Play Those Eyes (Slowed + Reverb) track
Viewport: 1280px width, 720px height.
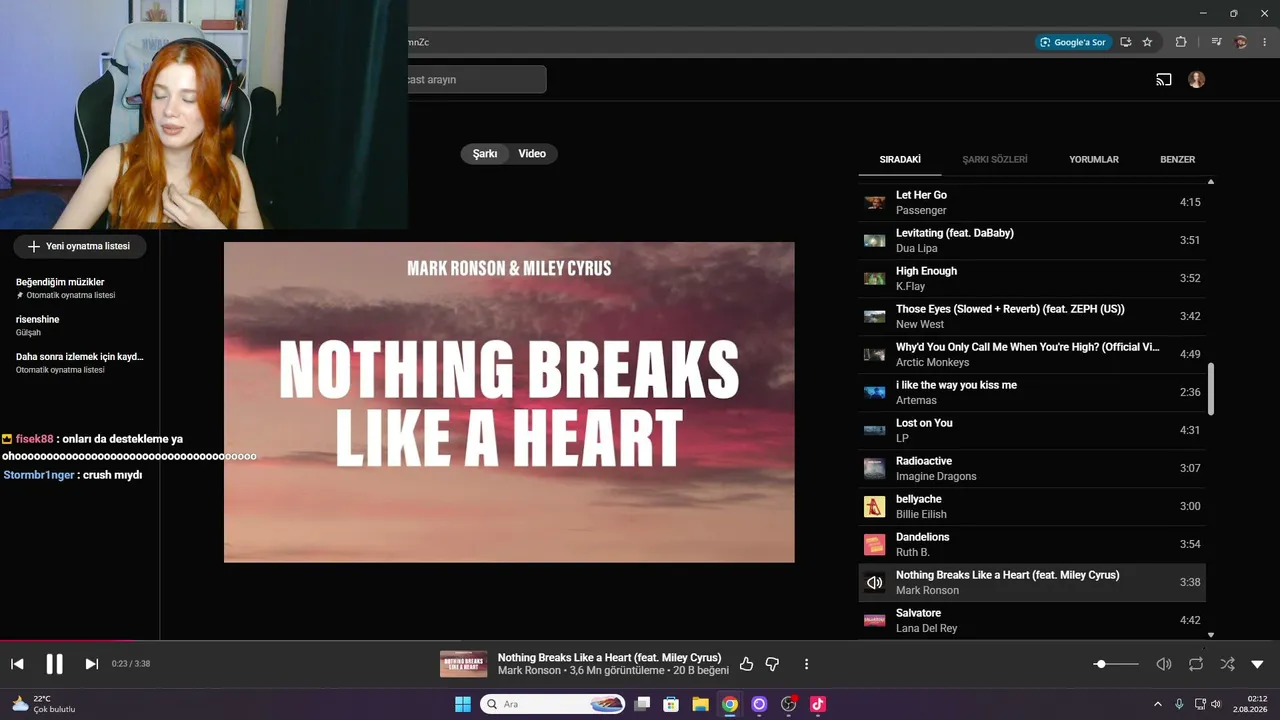1032,317
